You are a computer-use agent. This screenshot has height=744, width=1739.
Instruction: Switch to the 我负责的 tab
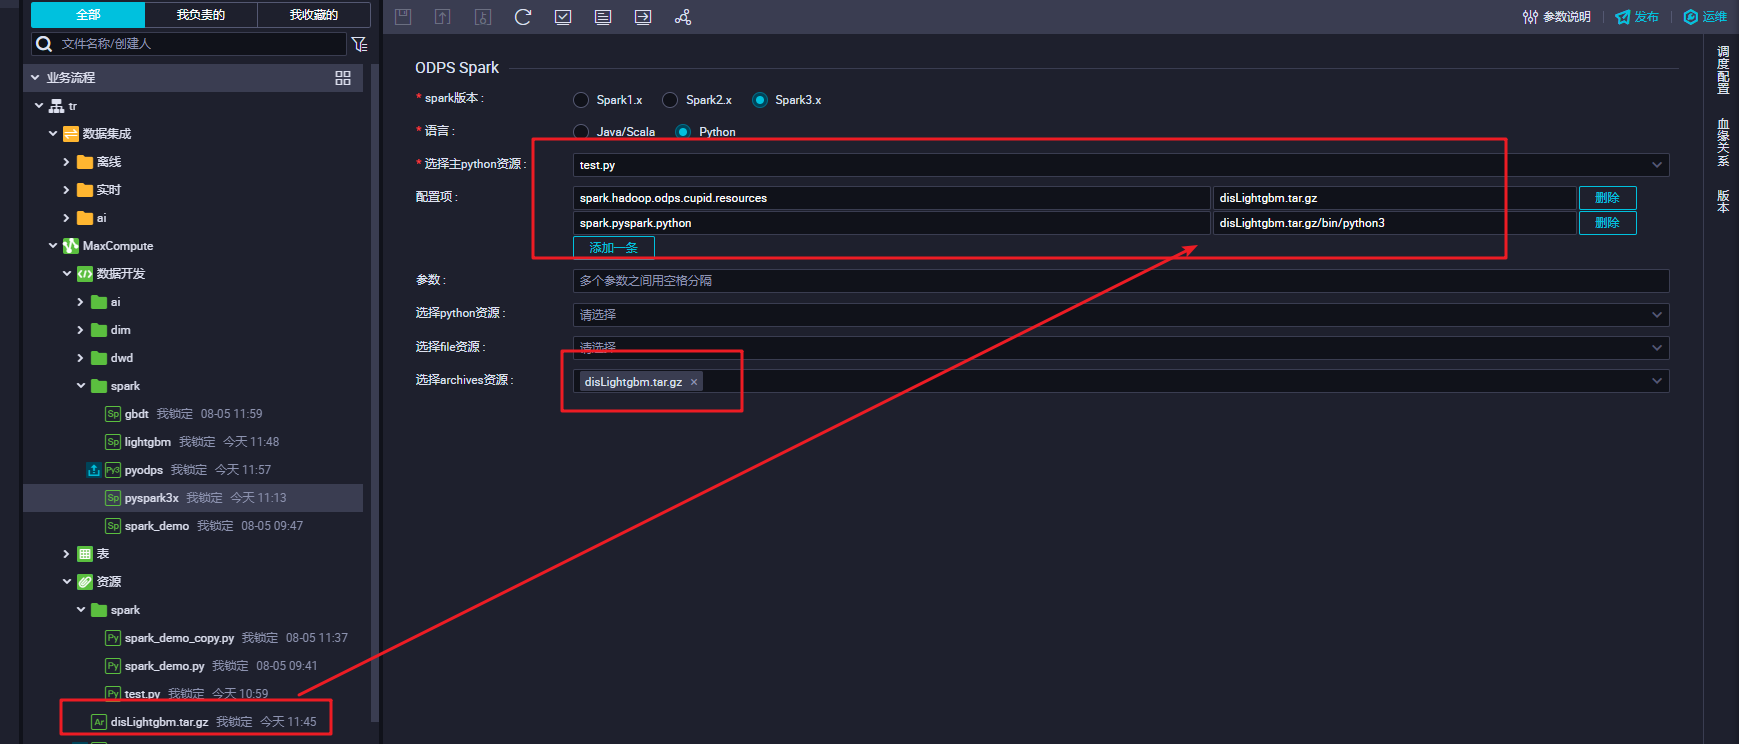201,15
